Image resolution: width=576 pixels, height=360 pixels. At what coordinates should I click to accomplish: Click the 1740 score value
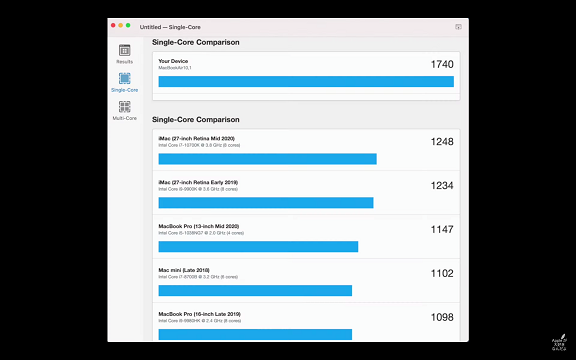tap(442, 64)
